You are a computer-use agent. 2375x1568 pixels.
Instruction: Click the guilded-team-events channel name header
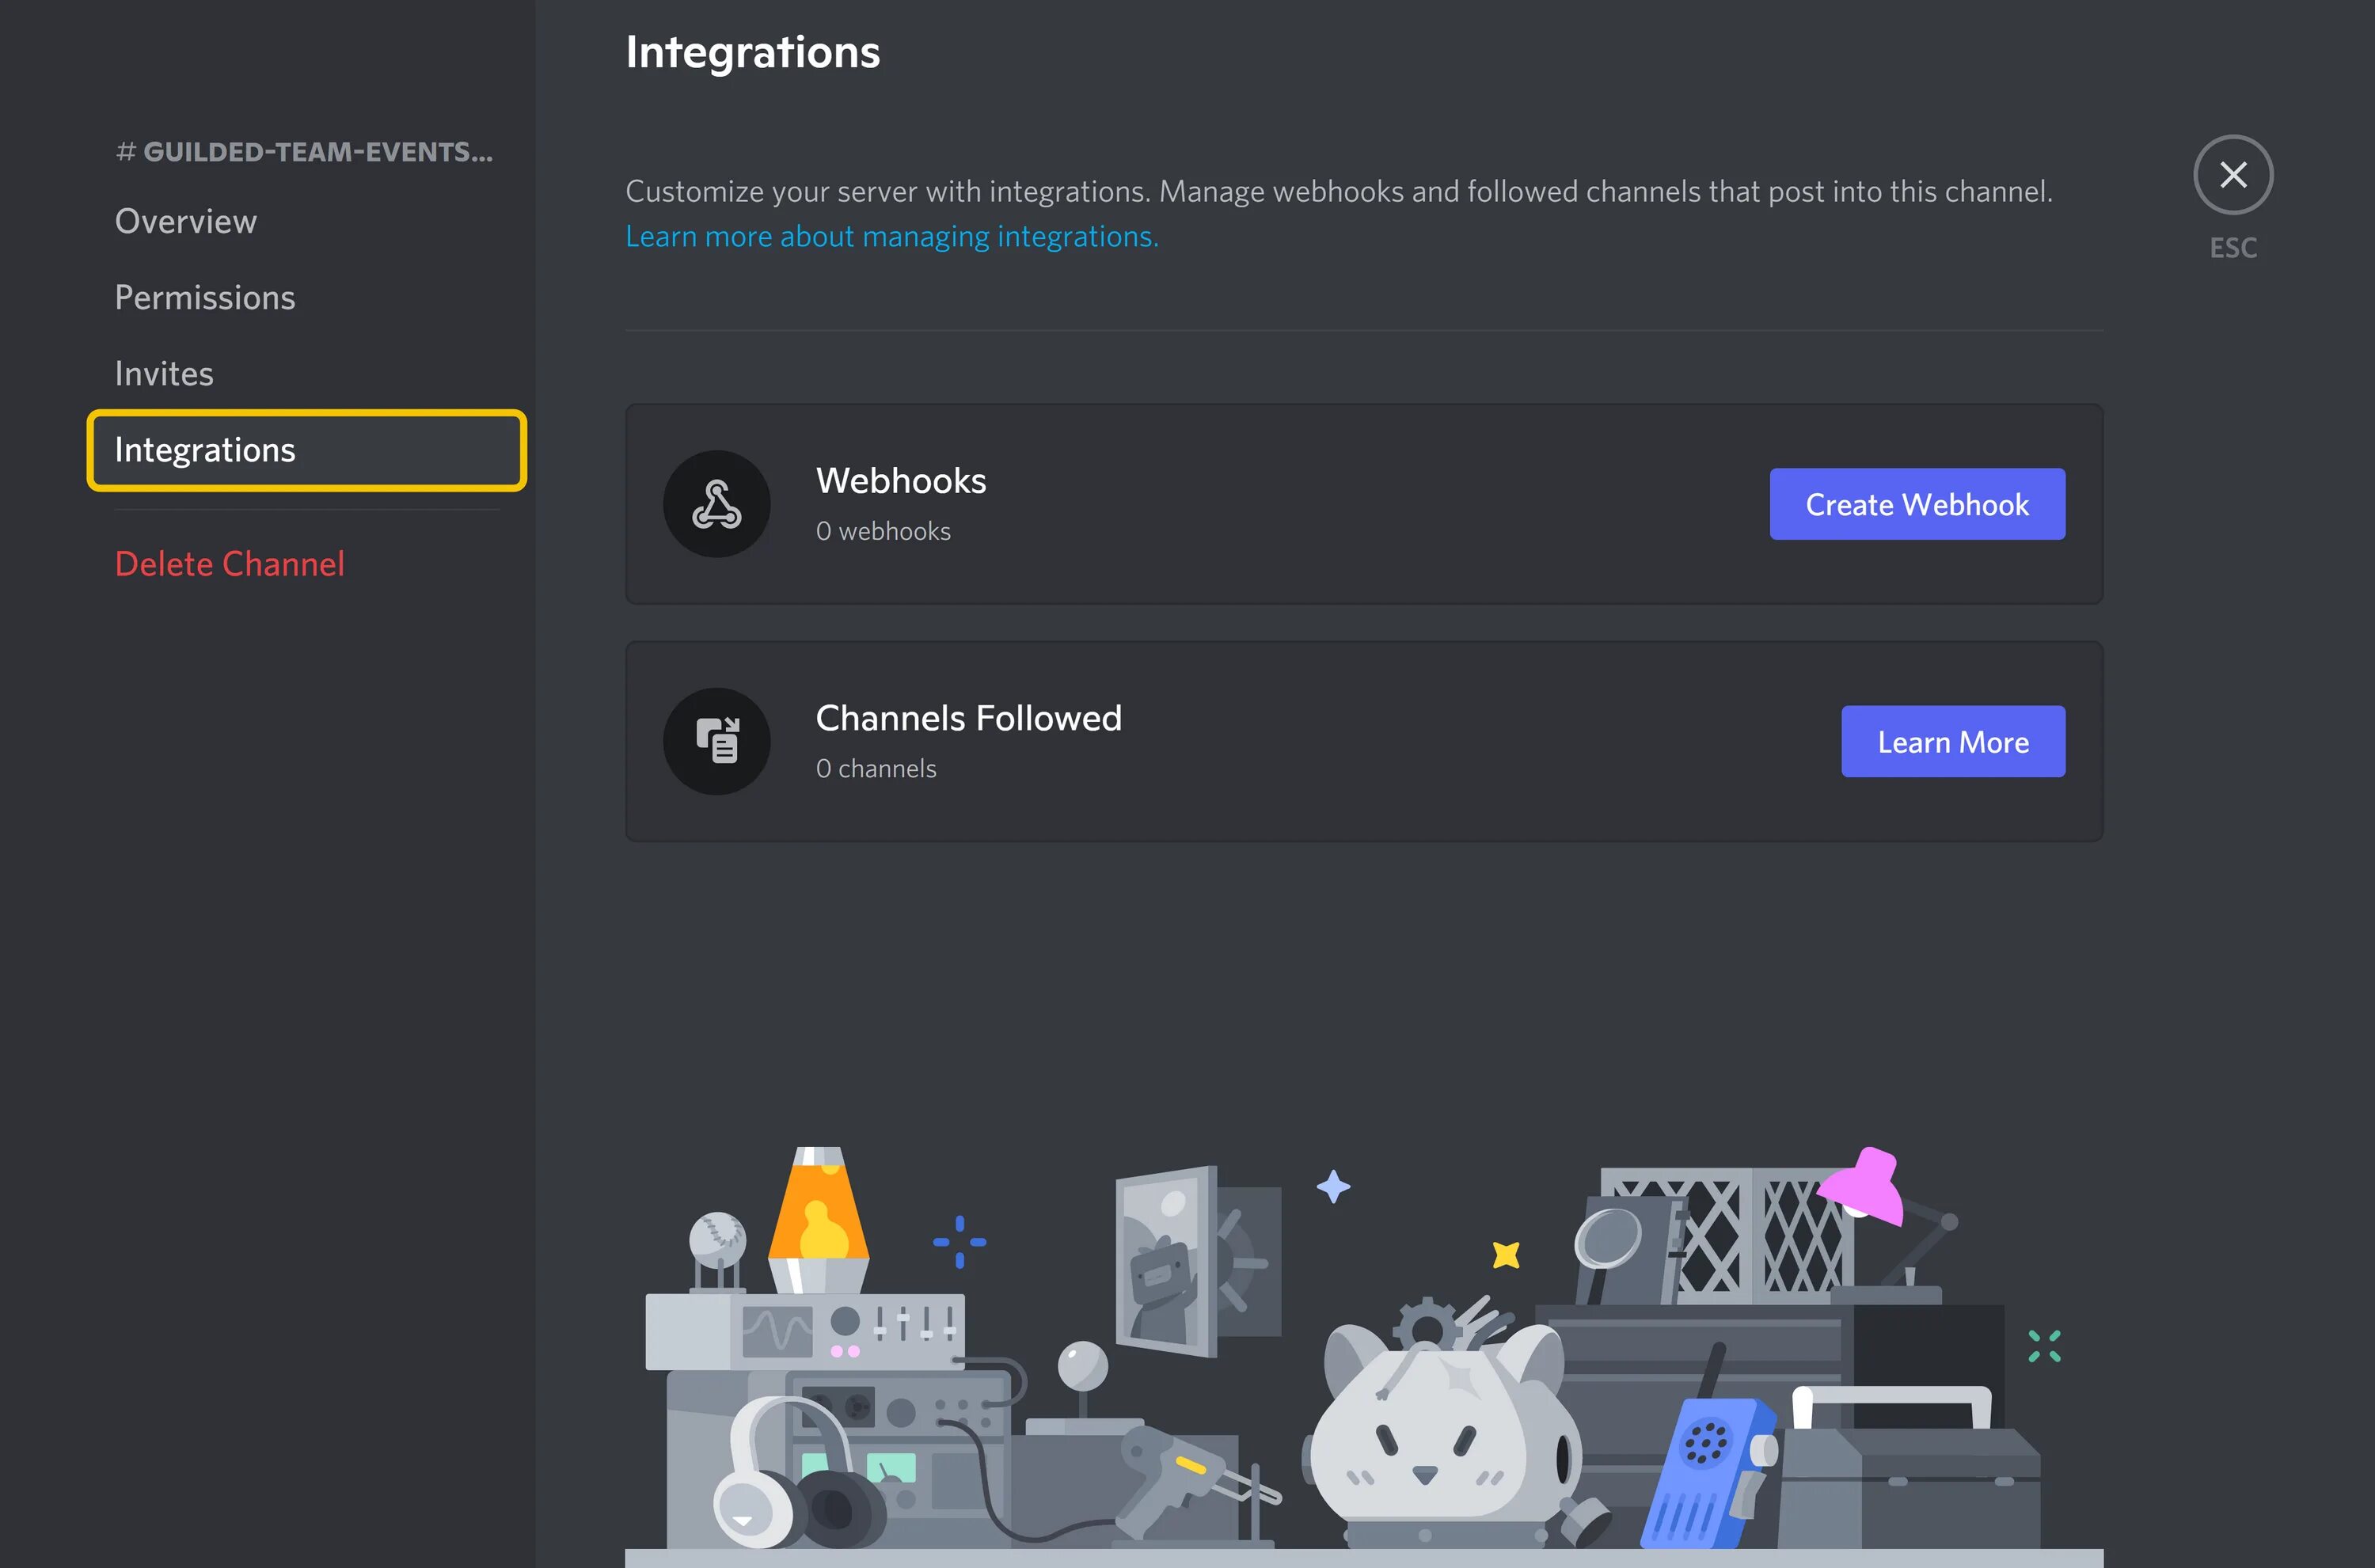(304, 152)
